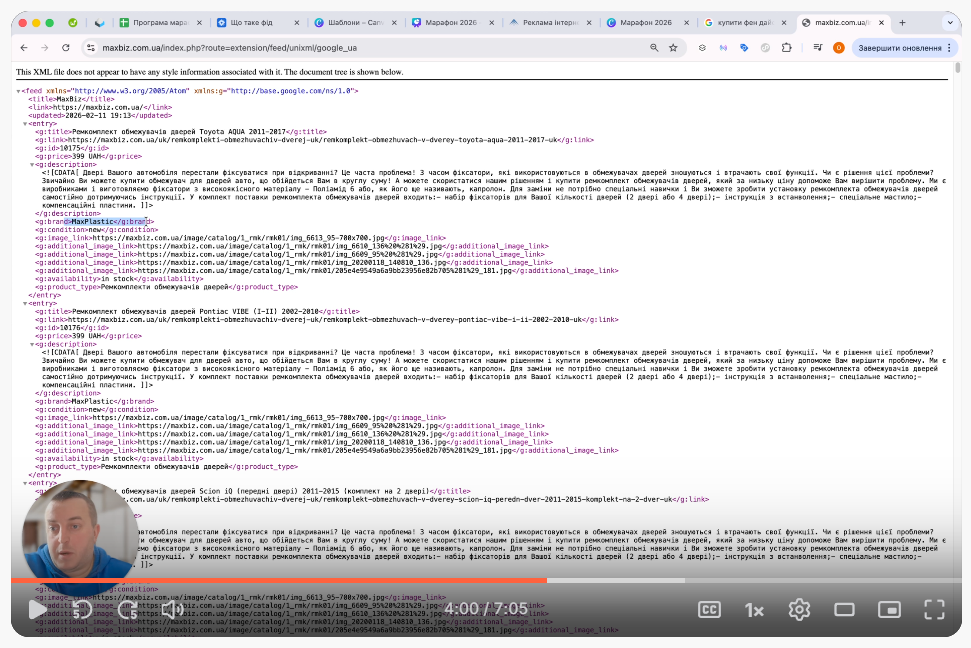Click id value 10176
971x648 pixels.
pyautogui.click(x=70, y=328)
